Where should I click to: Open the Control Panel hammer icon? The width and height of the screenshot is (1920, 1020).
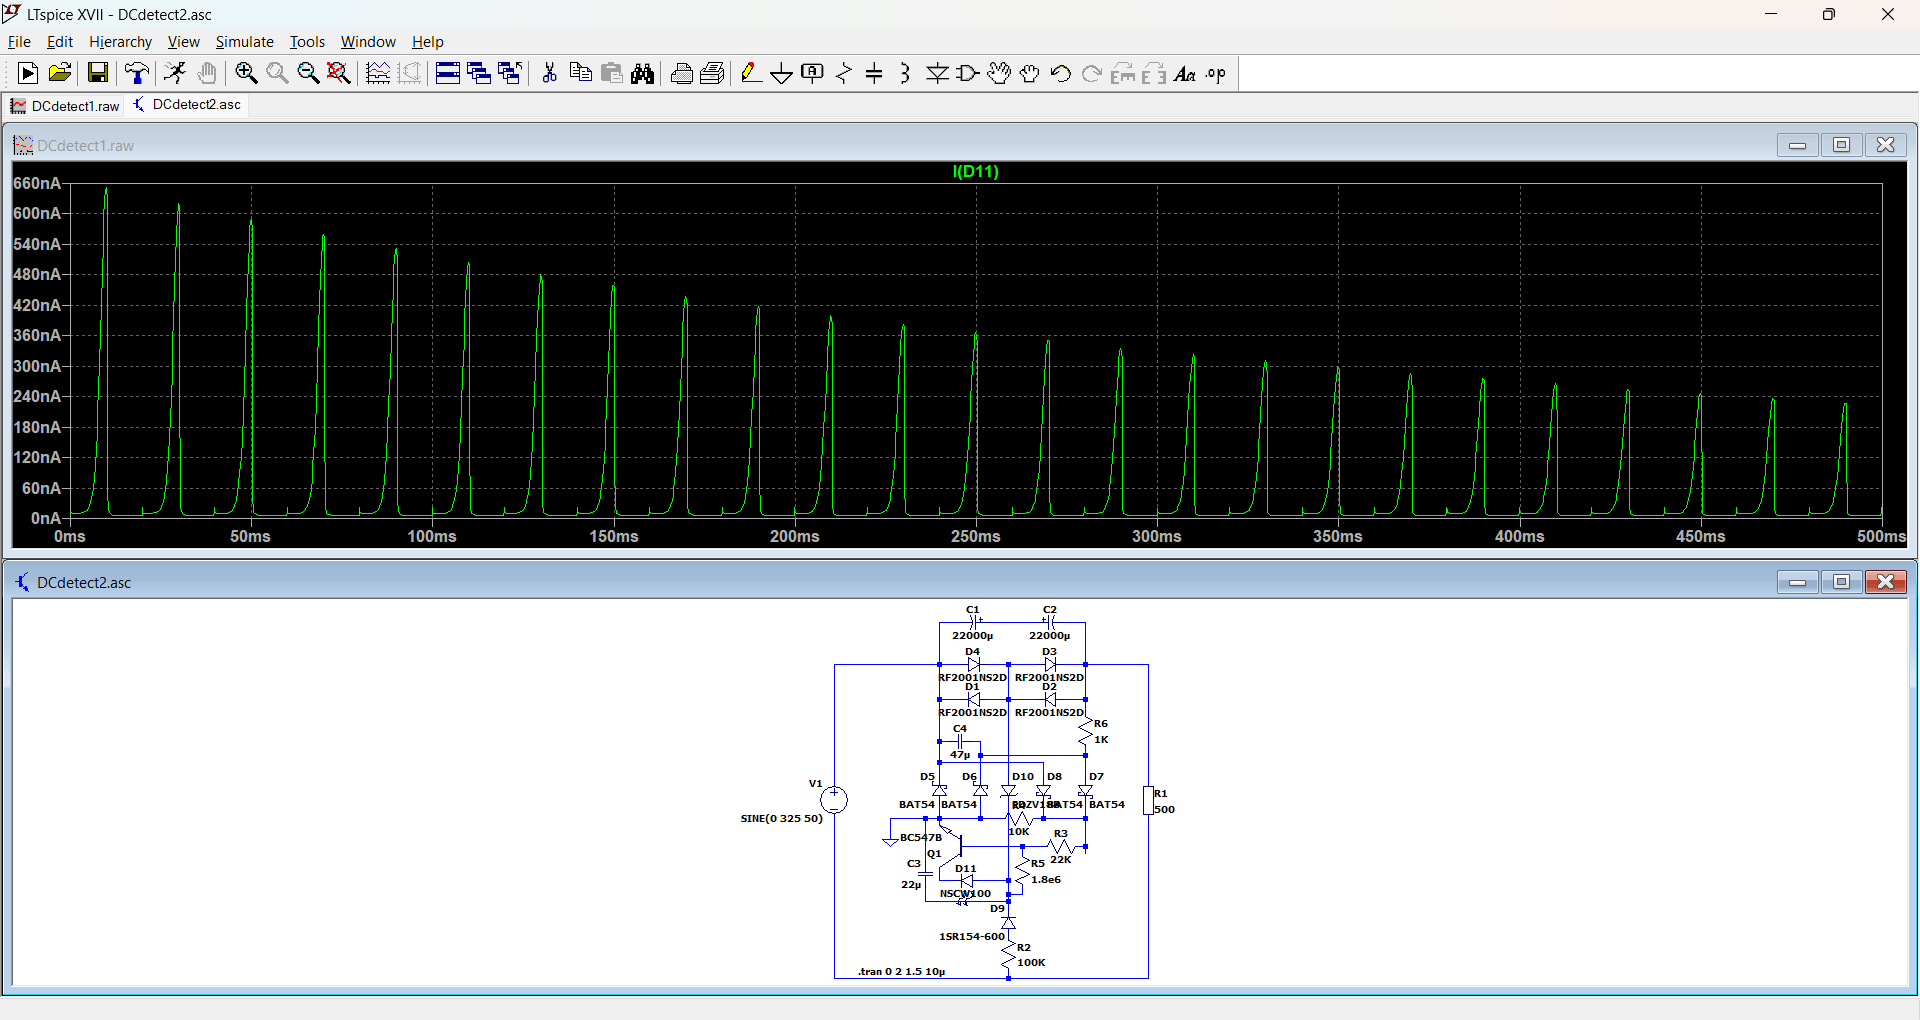click(x=136, y=73)
